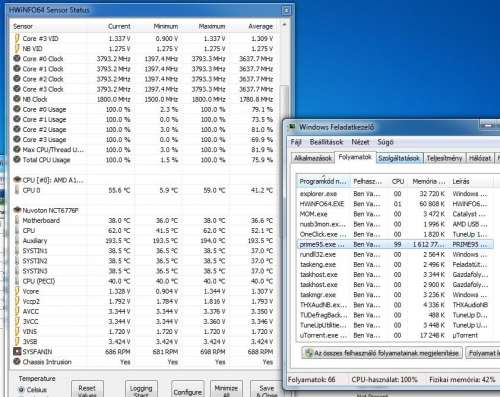Select the Celsius temperature radio button
This screenshot has width=500, height=397.
point(21,389)
